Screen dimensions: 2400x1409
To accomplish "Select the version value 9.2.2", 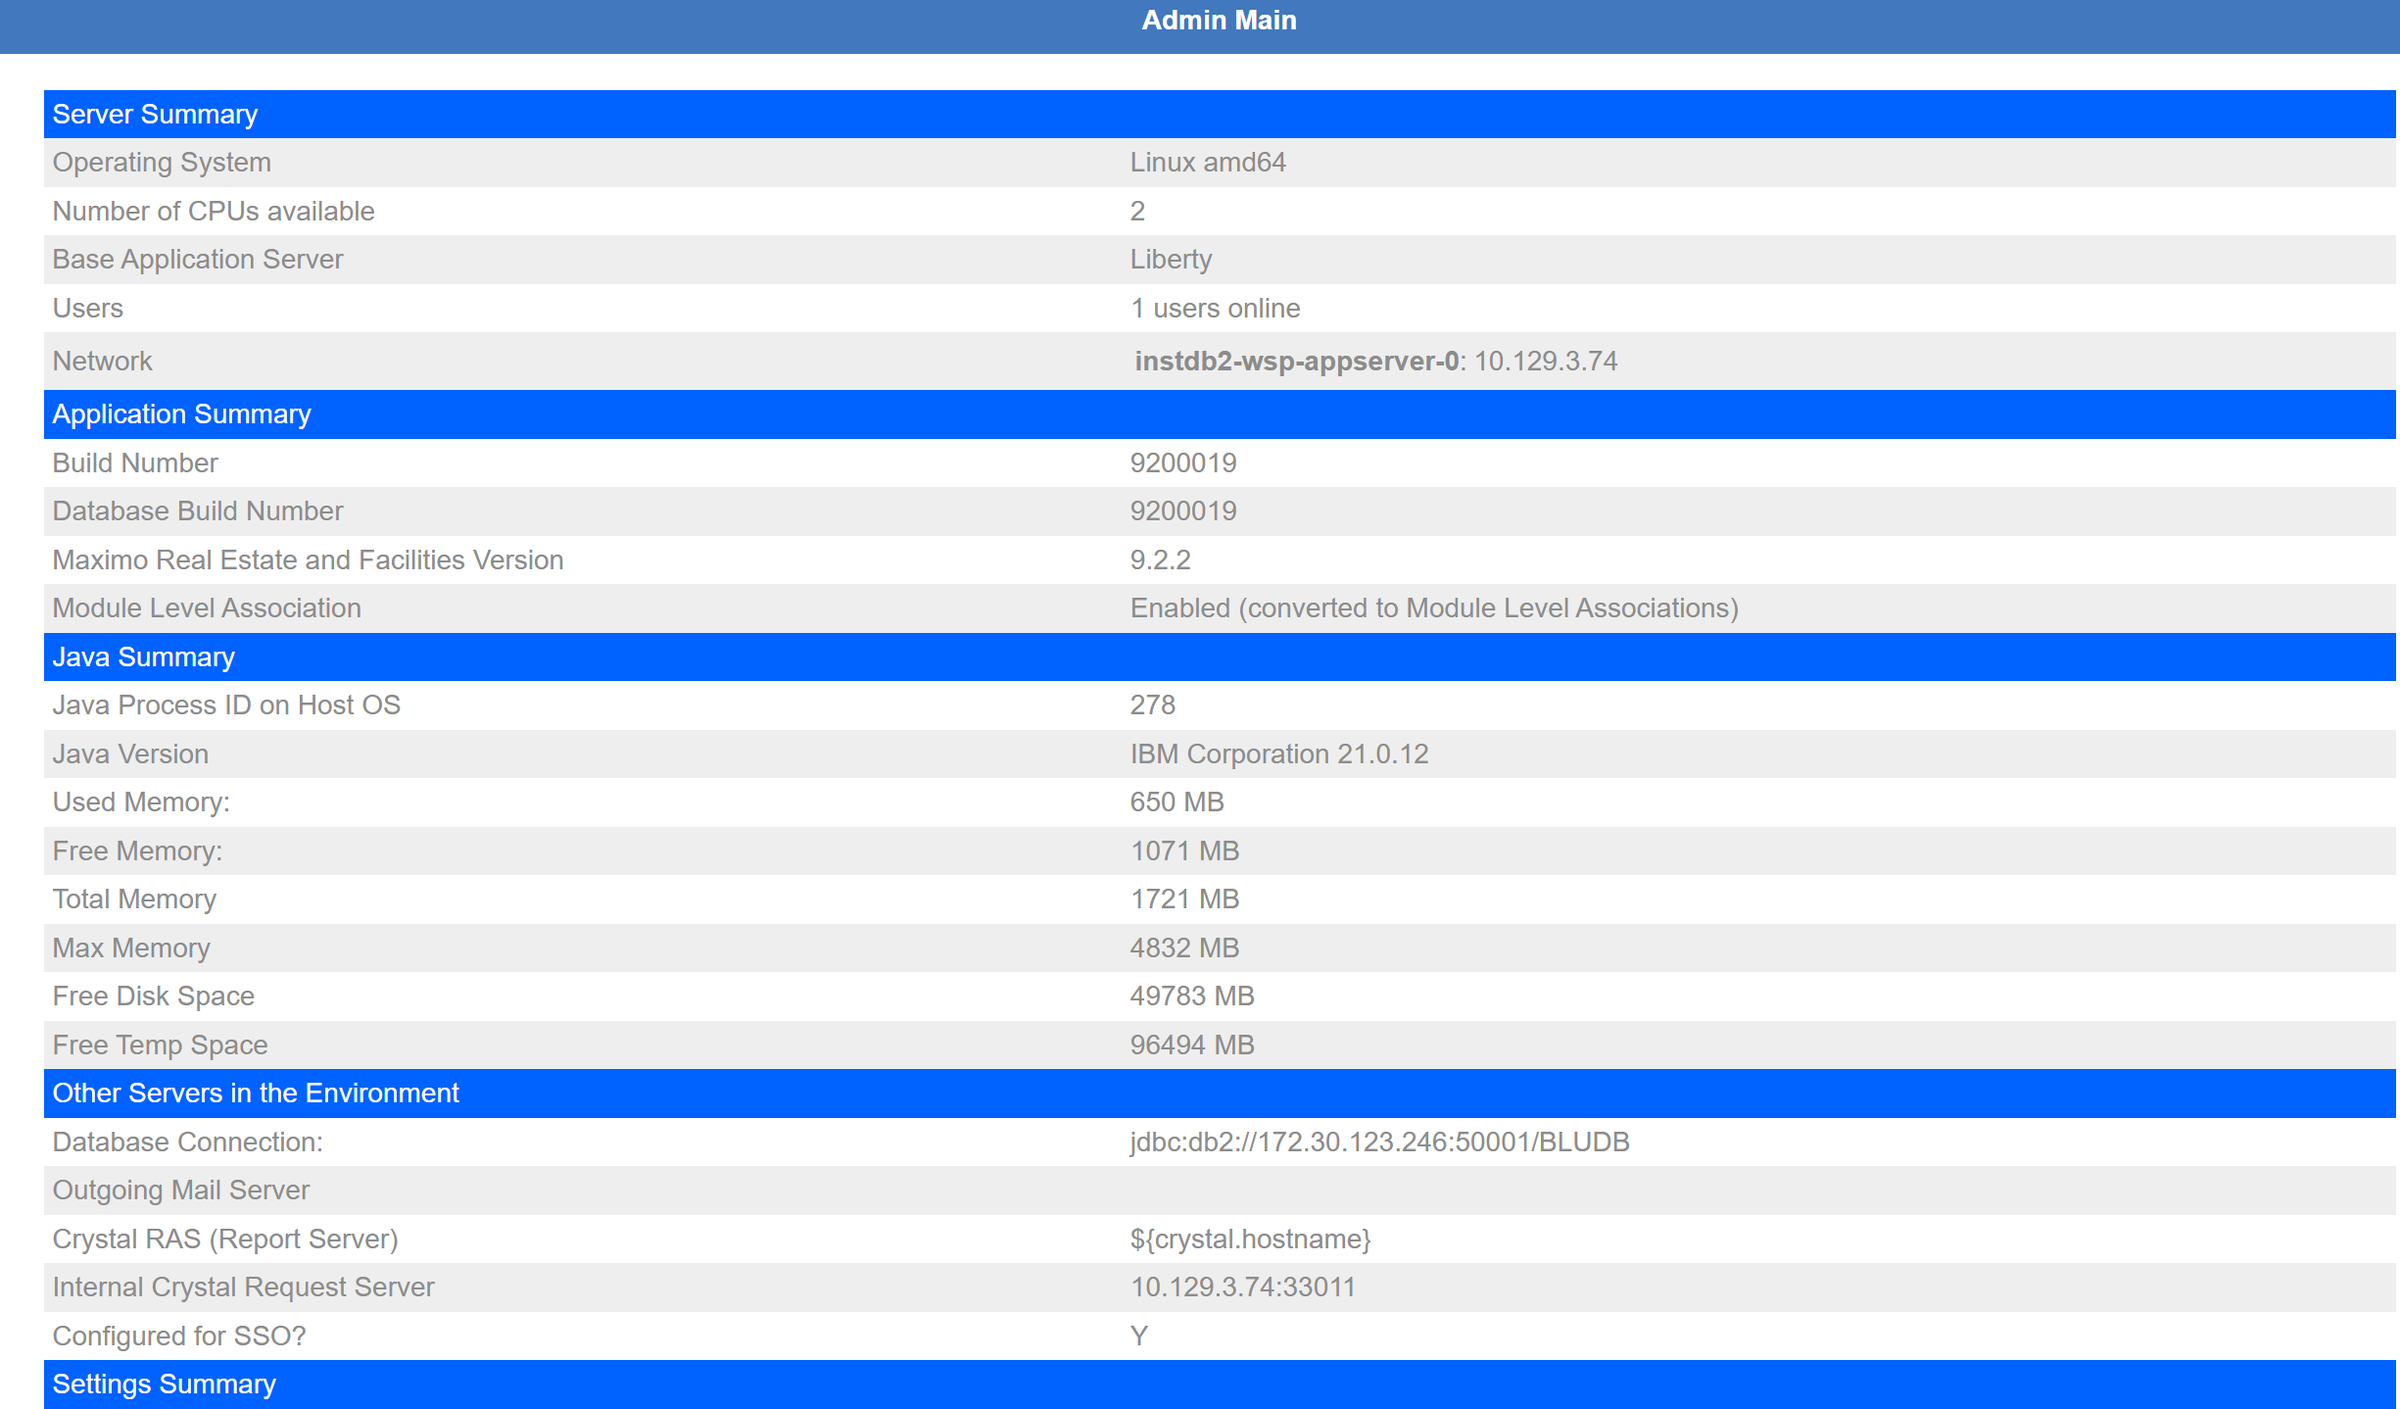I will click(x=1160, y=560).
